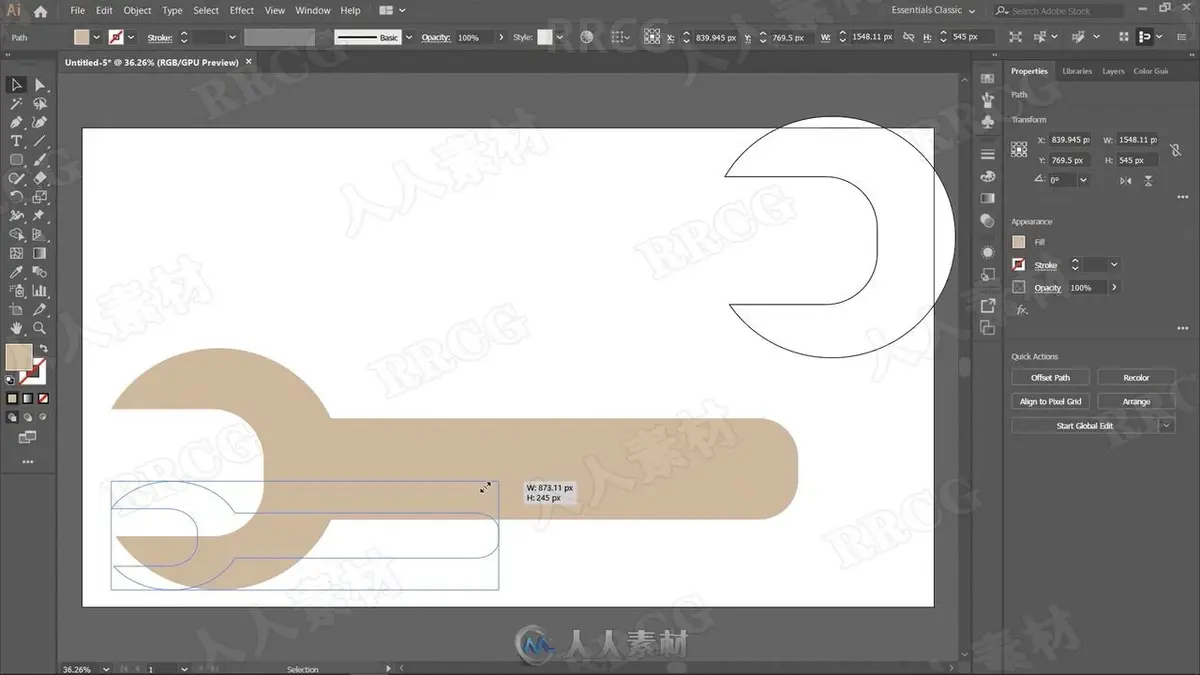Flip the selection horizontally in the Transform section
Screen dimensions: 1200x675
tap(1126, 180)
